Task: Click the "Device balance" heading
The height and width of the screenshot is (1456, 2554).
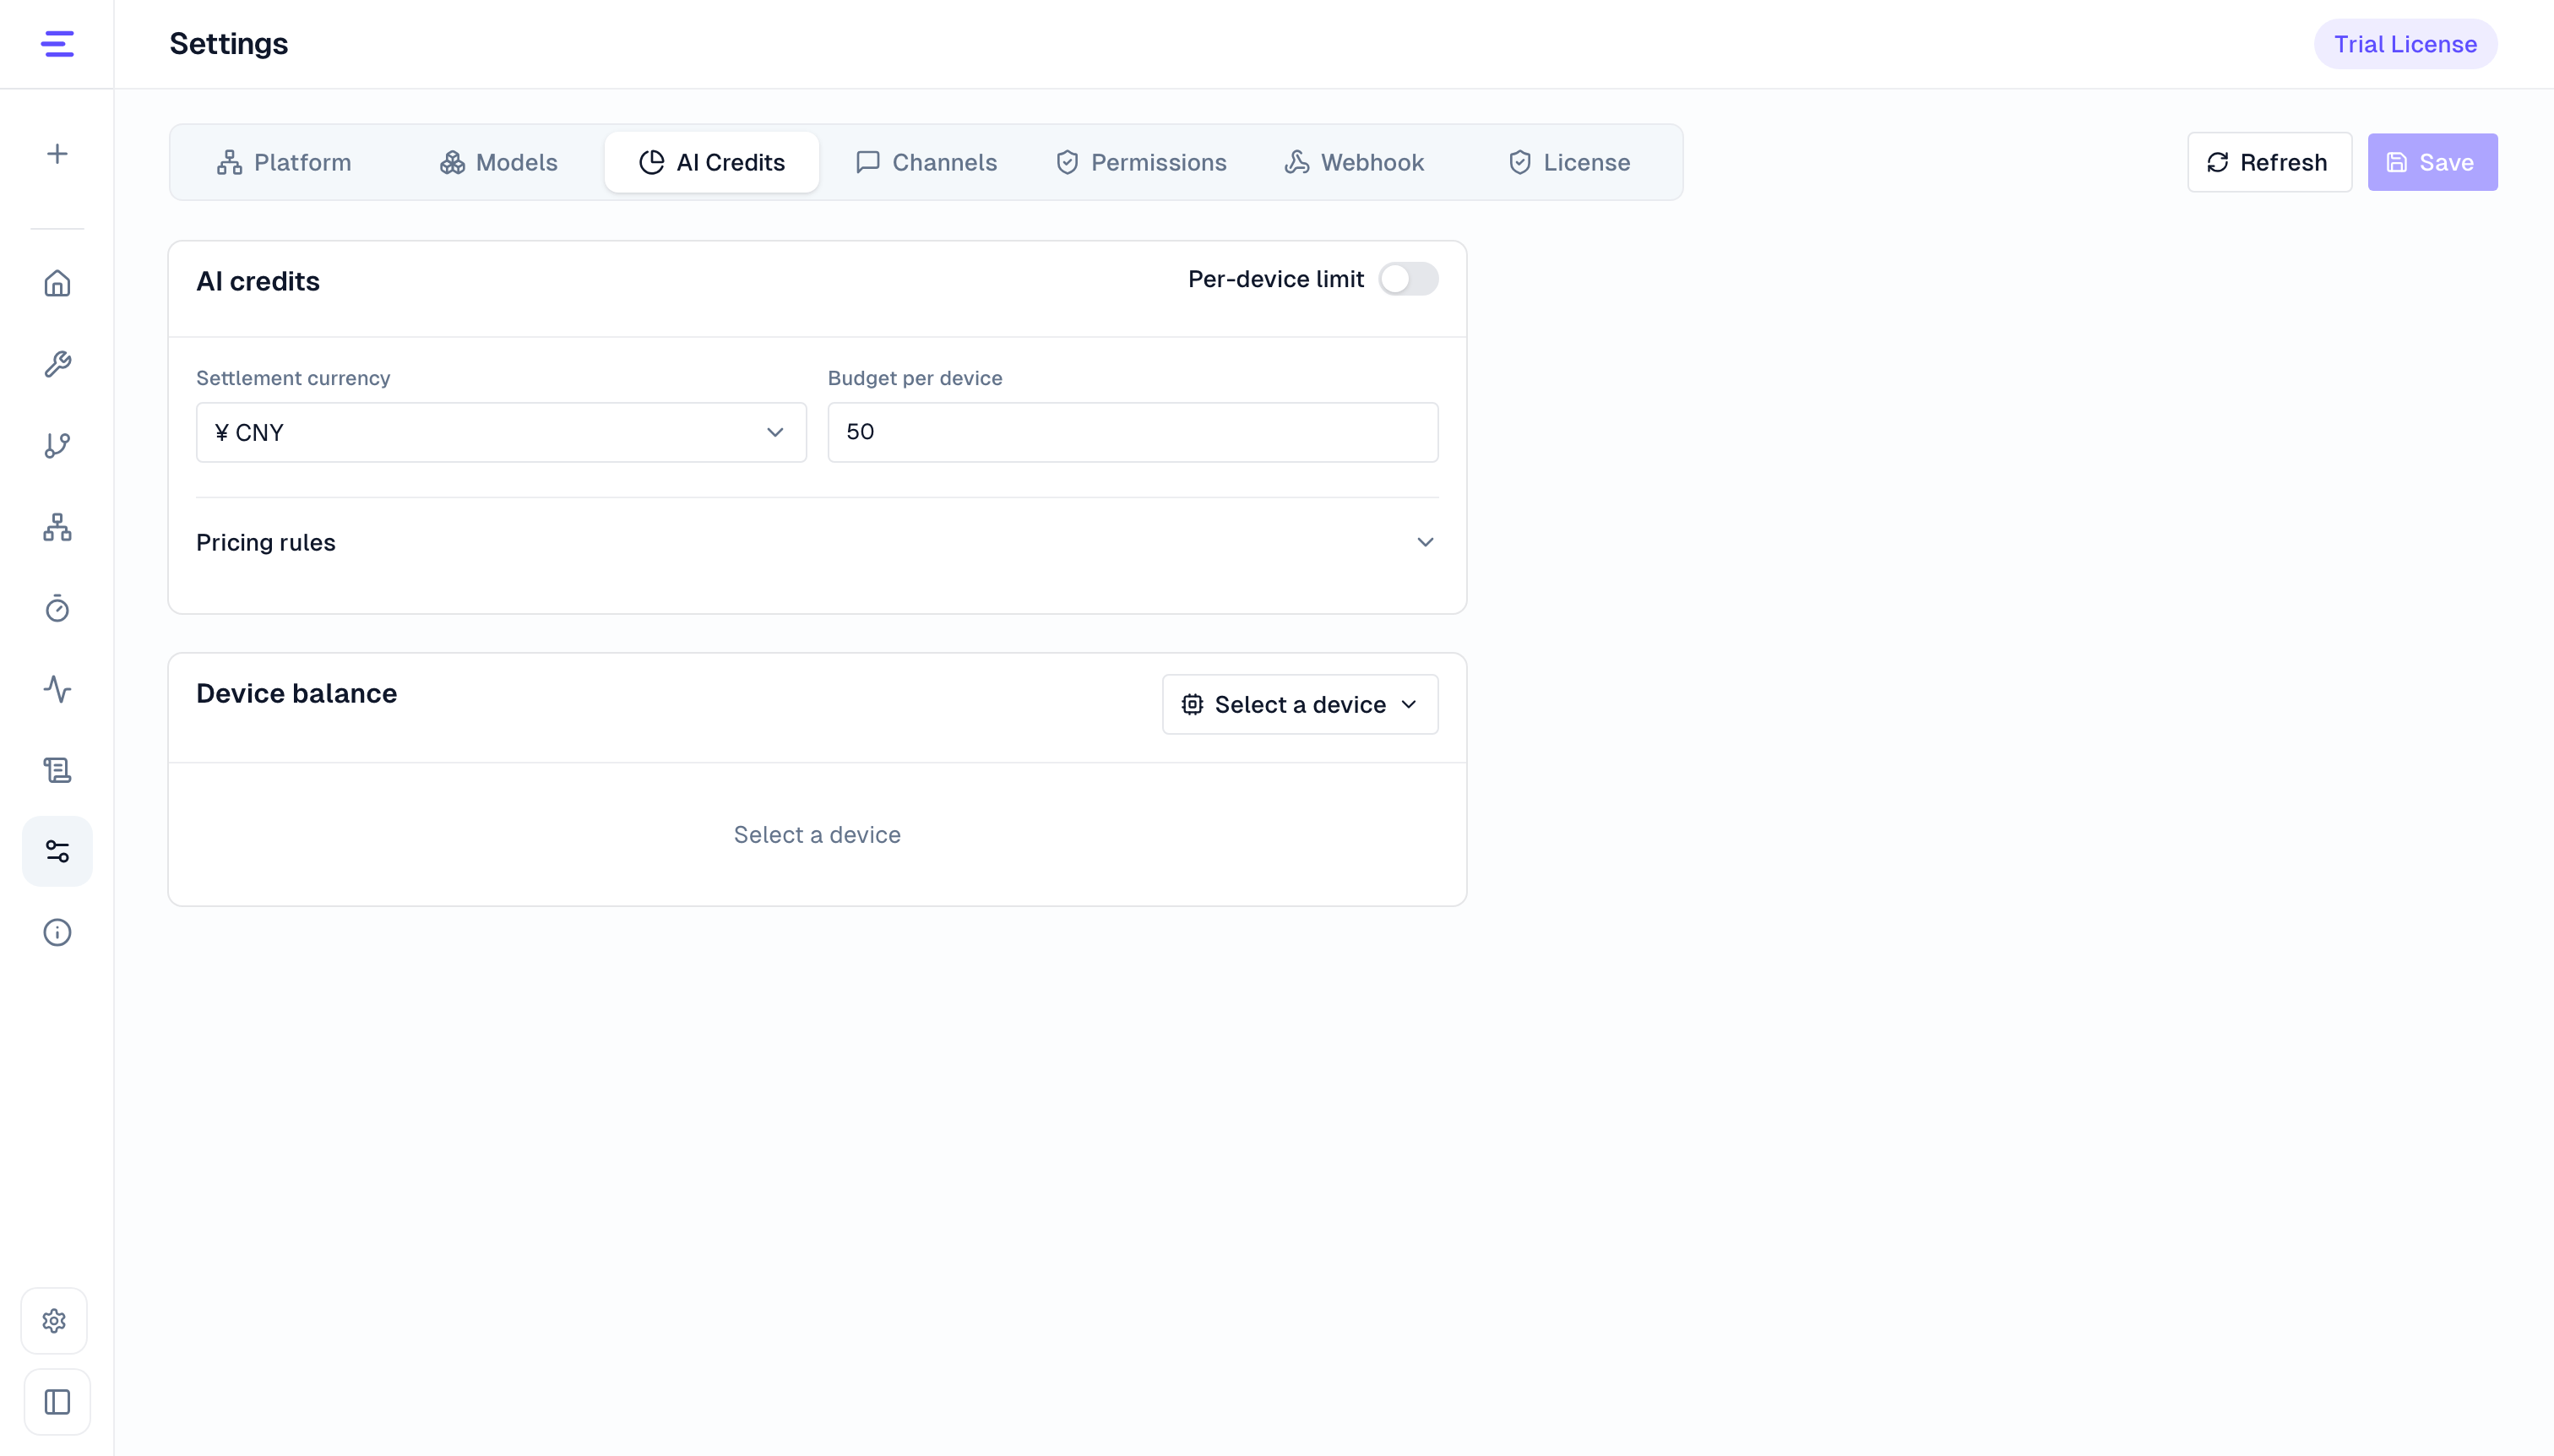Action: (x=297, y=693)
